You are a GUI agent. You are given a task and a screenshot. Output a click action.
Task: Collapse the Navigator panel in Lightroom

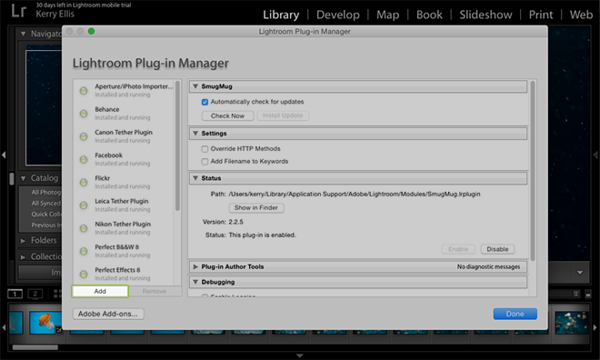23,34
